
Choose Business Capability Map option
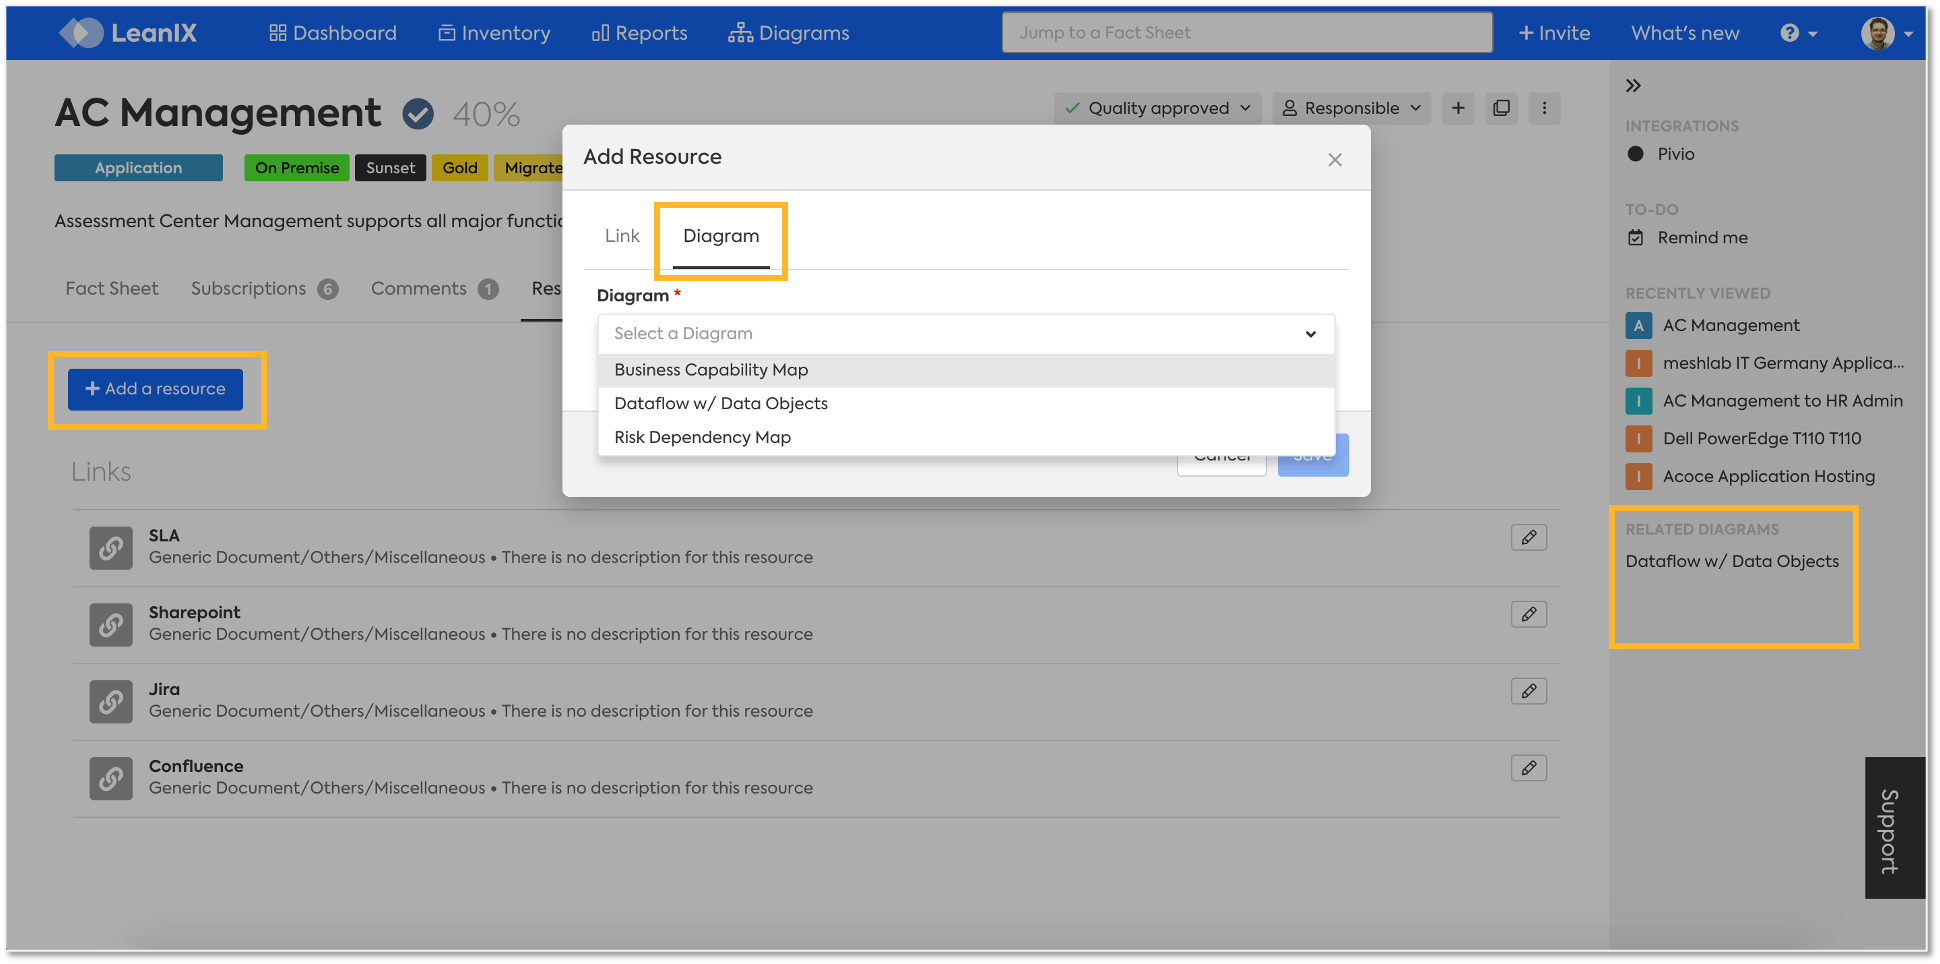click(x=966, y=370)
